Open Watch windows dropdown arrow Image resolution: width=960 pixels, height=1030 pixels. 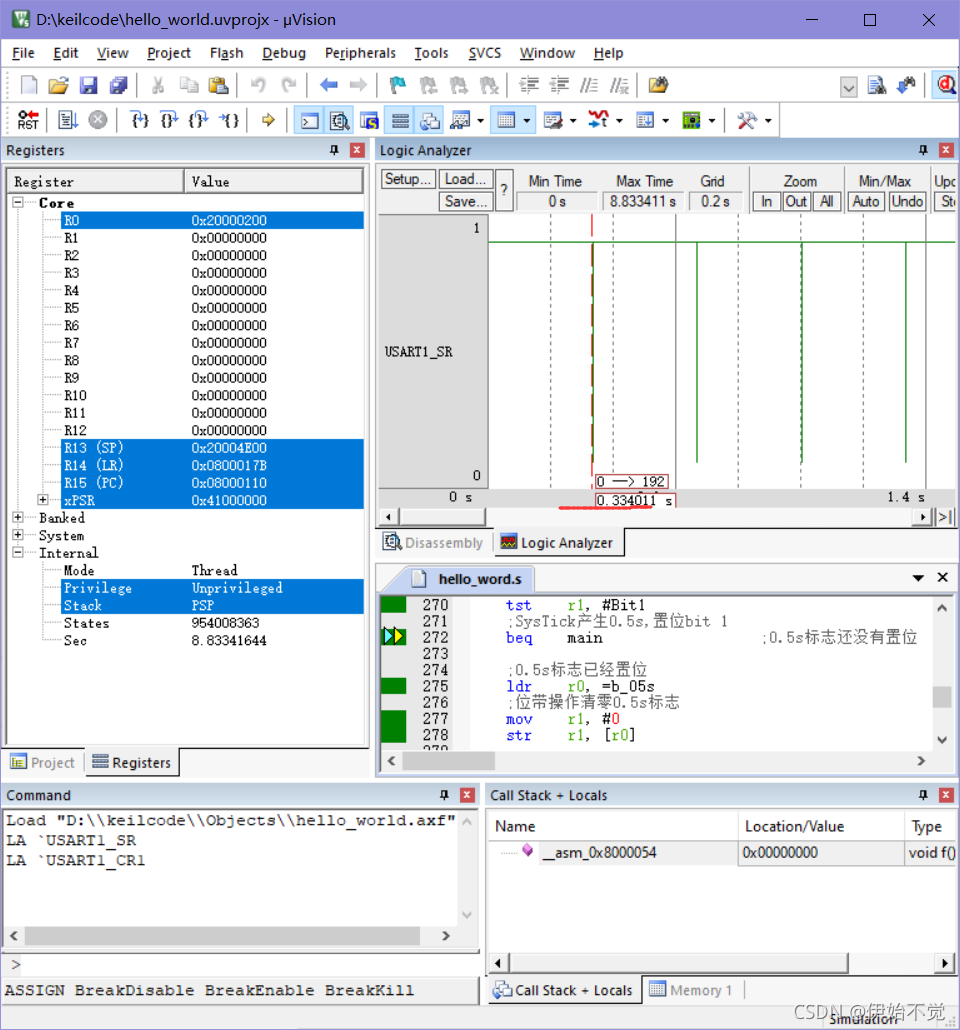coord(480,121)
